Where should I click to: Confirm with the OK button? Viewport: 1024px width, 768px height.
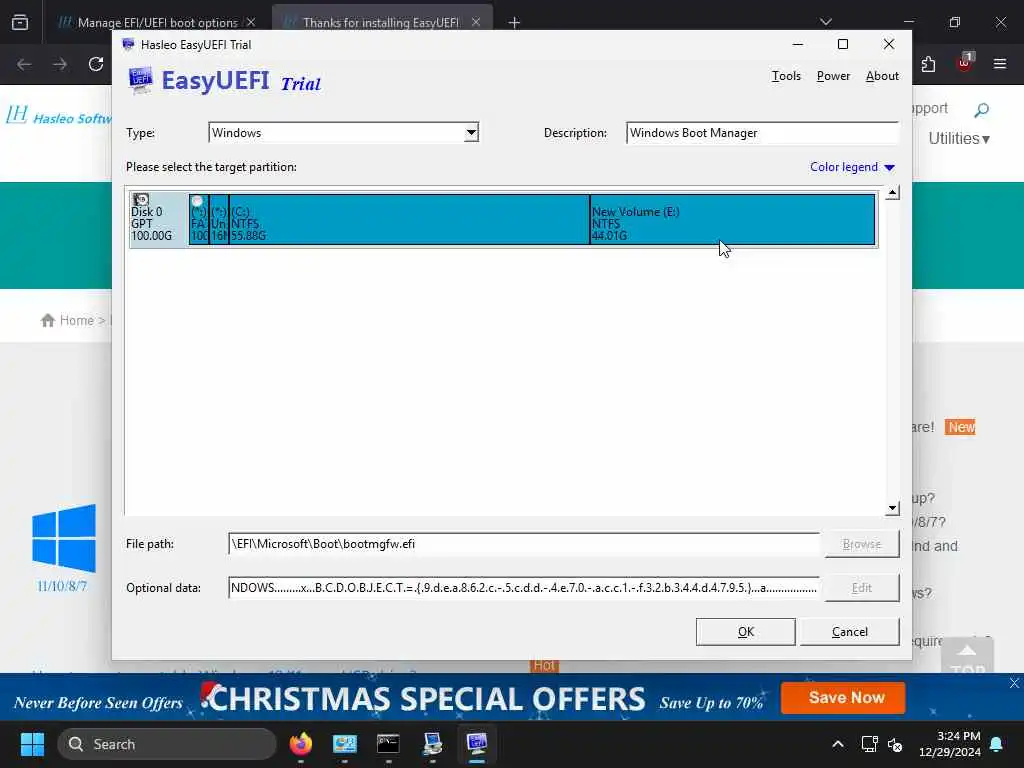(745, 632)
